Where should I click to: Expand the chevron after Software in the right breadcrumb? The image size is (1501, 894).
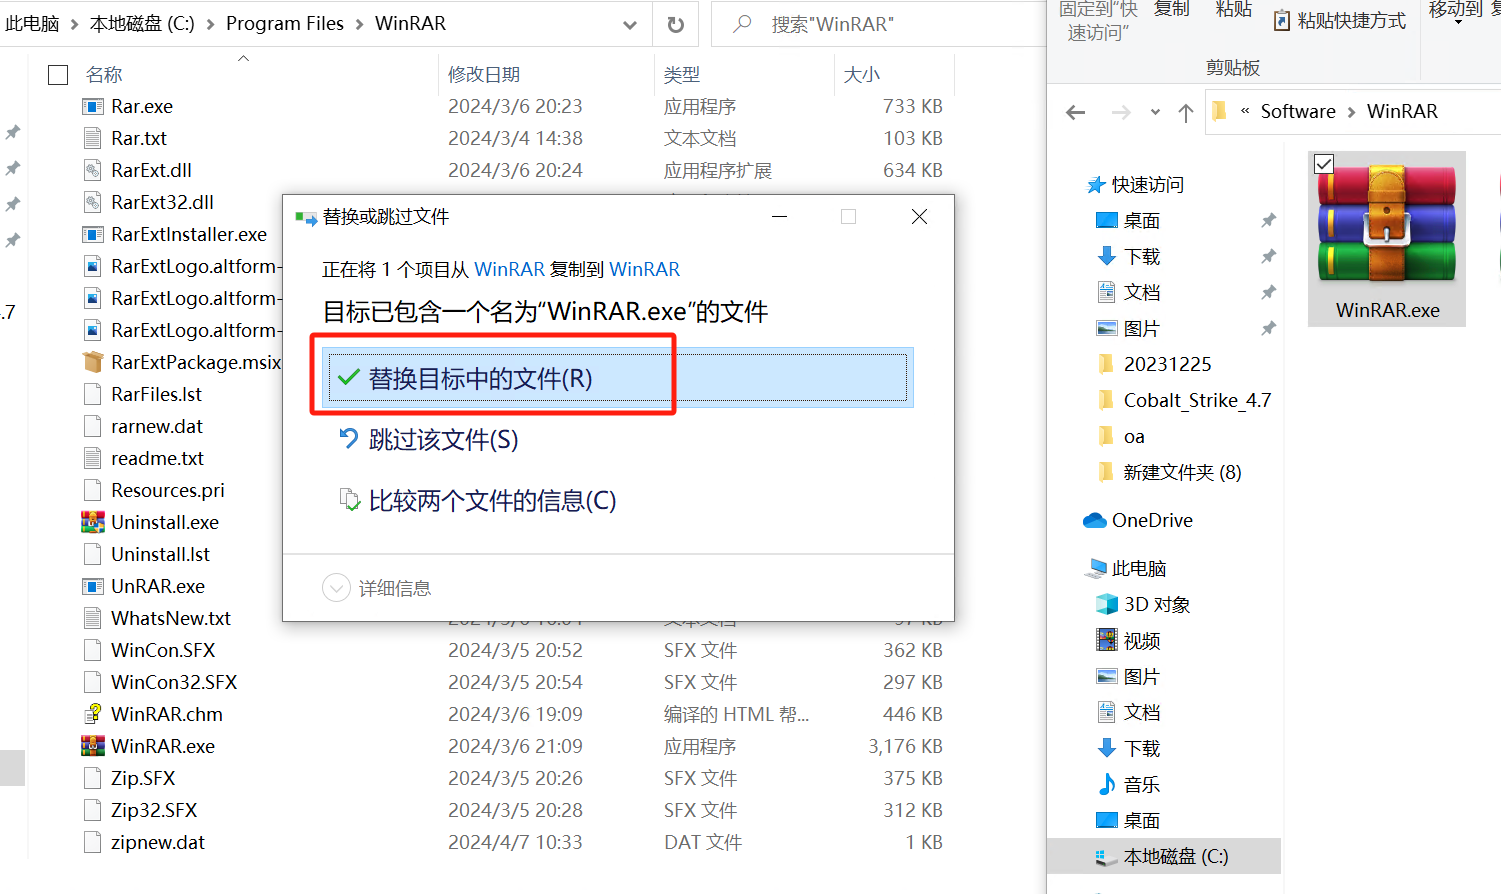tap(1352, 112)
